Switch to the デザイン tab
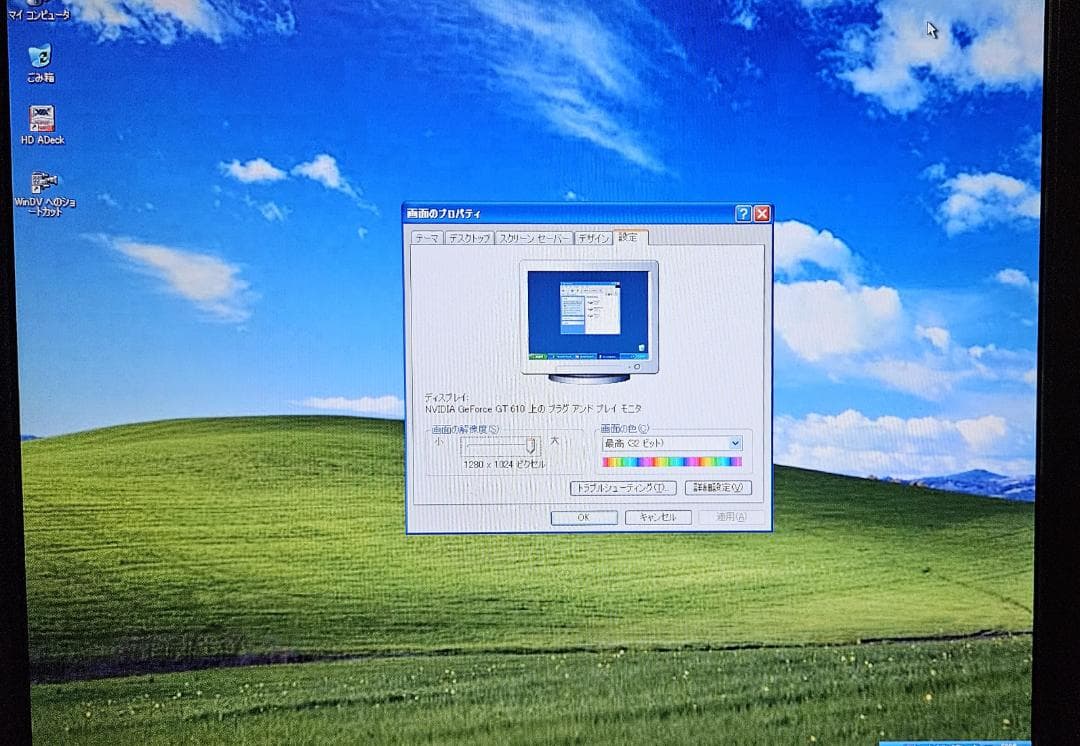The width and height of the screenshot is (1080, 746). [593, 238]
